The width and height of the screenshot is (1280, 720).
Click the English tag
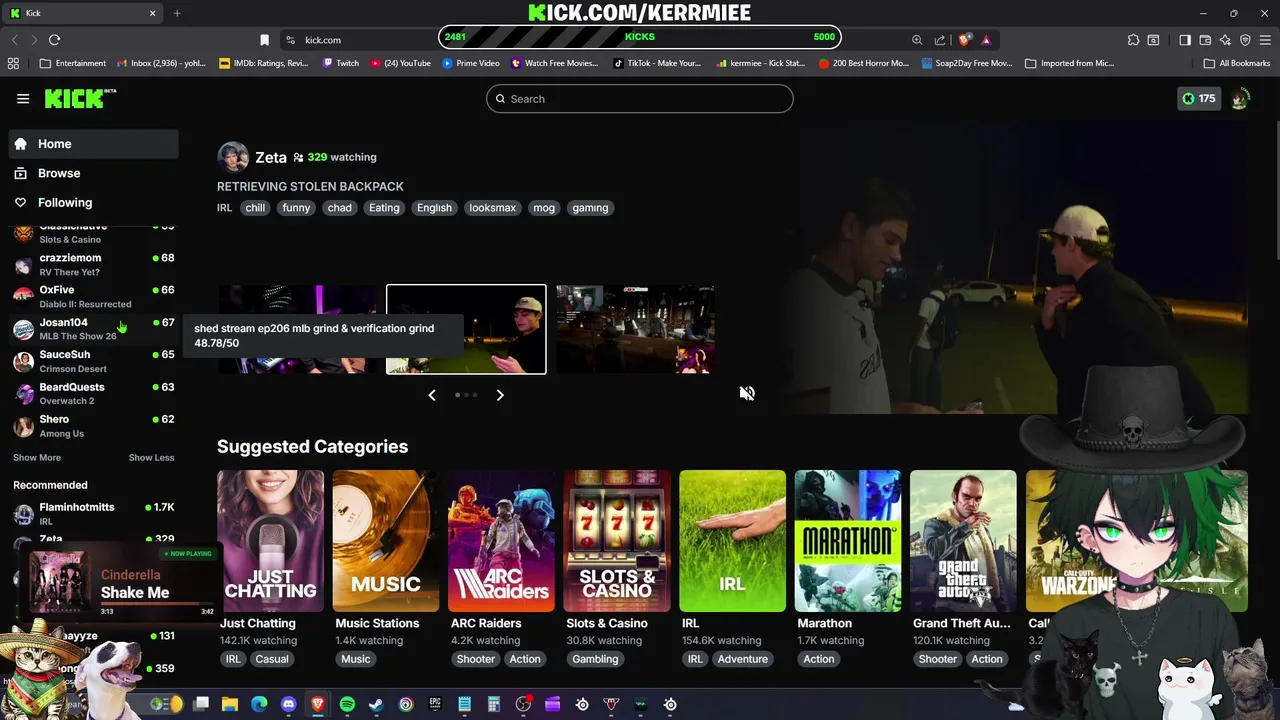tap(434, 208)
